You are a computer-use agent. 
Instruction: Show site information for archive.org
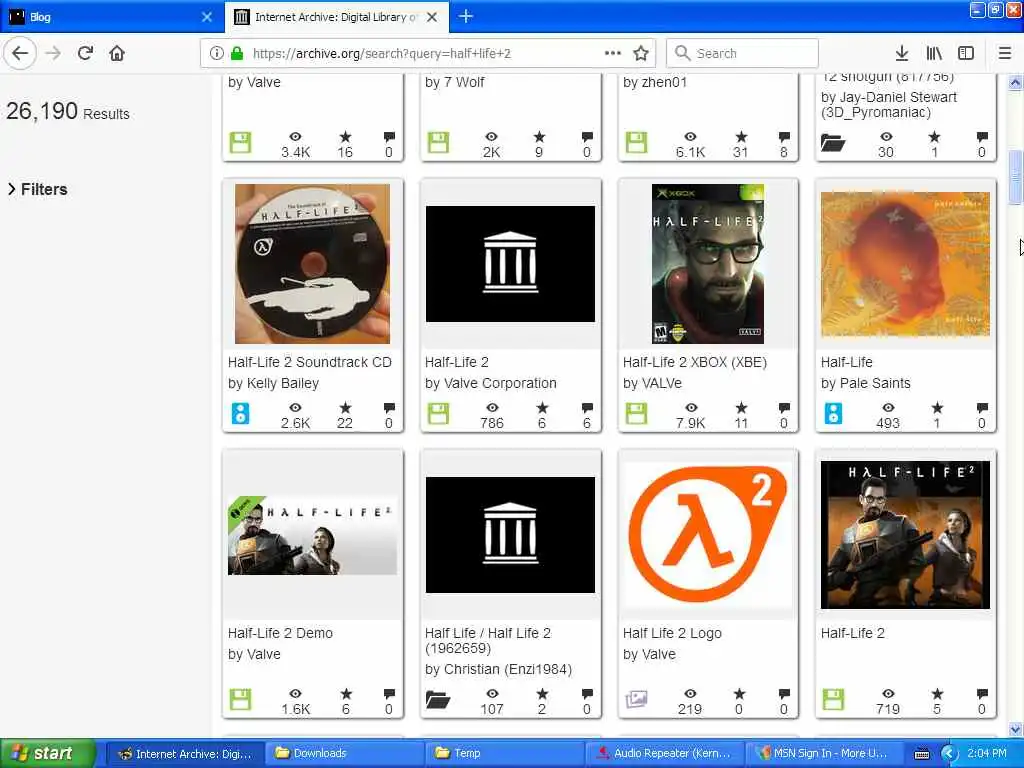coord(217,54)
